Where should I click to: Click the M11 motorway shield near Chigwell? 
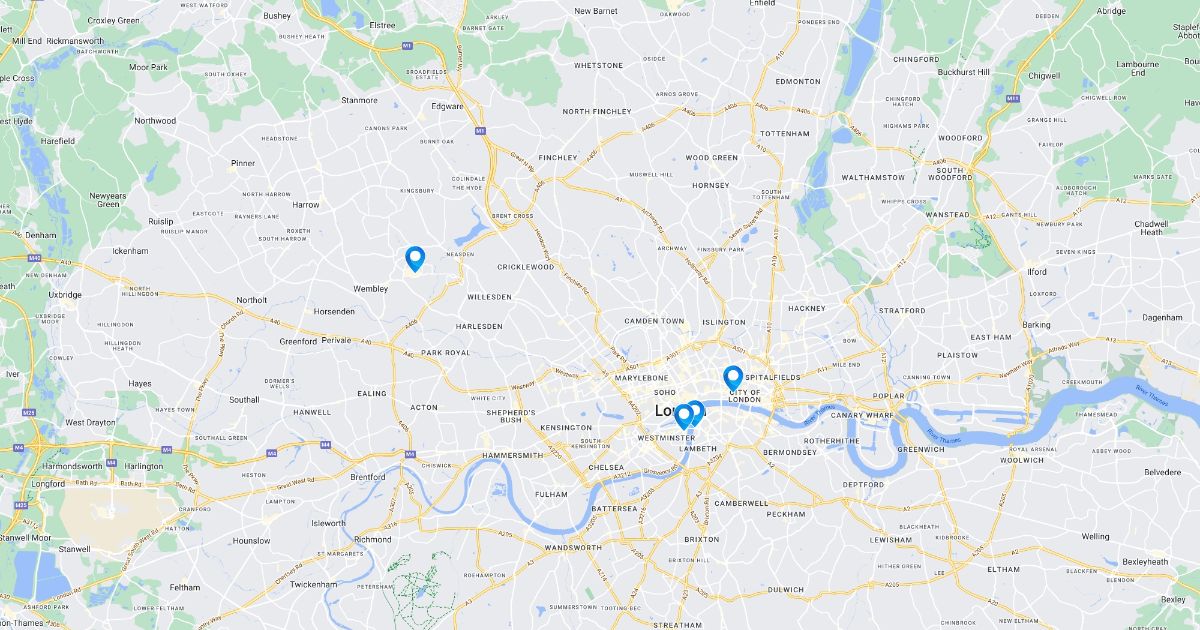point(1013,99)
